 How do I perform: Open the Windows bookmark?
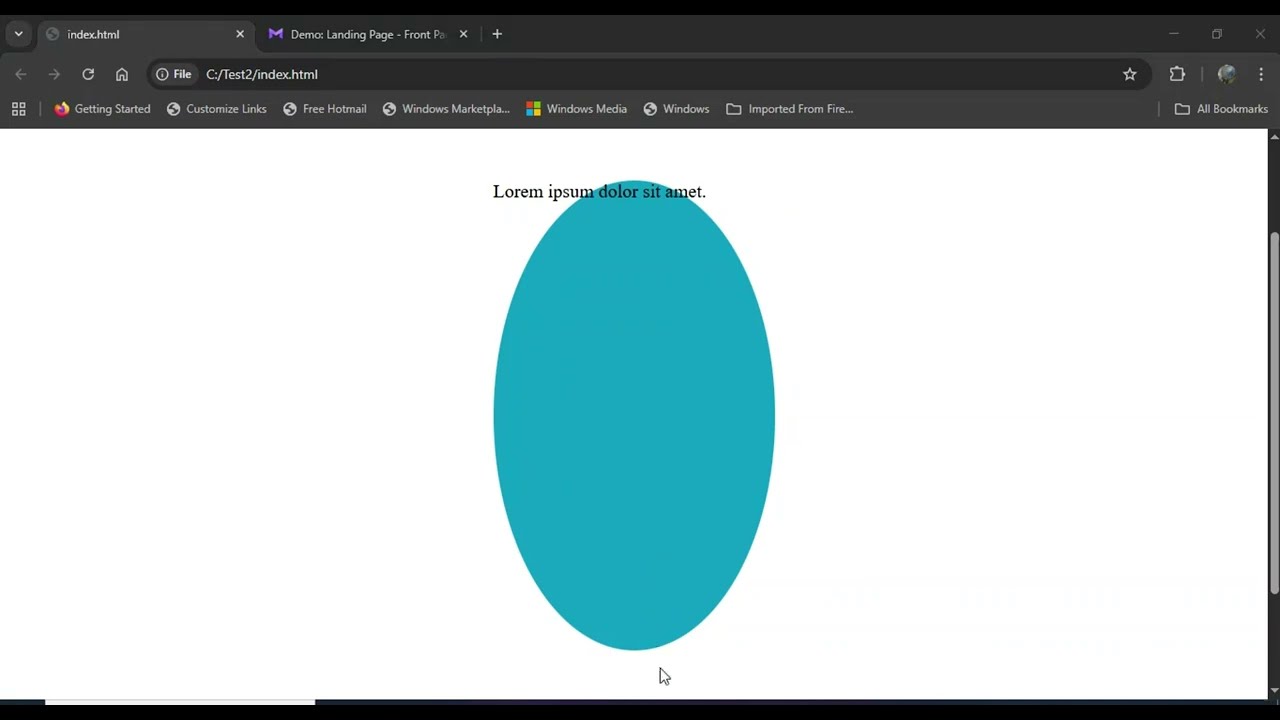point(676,109)
